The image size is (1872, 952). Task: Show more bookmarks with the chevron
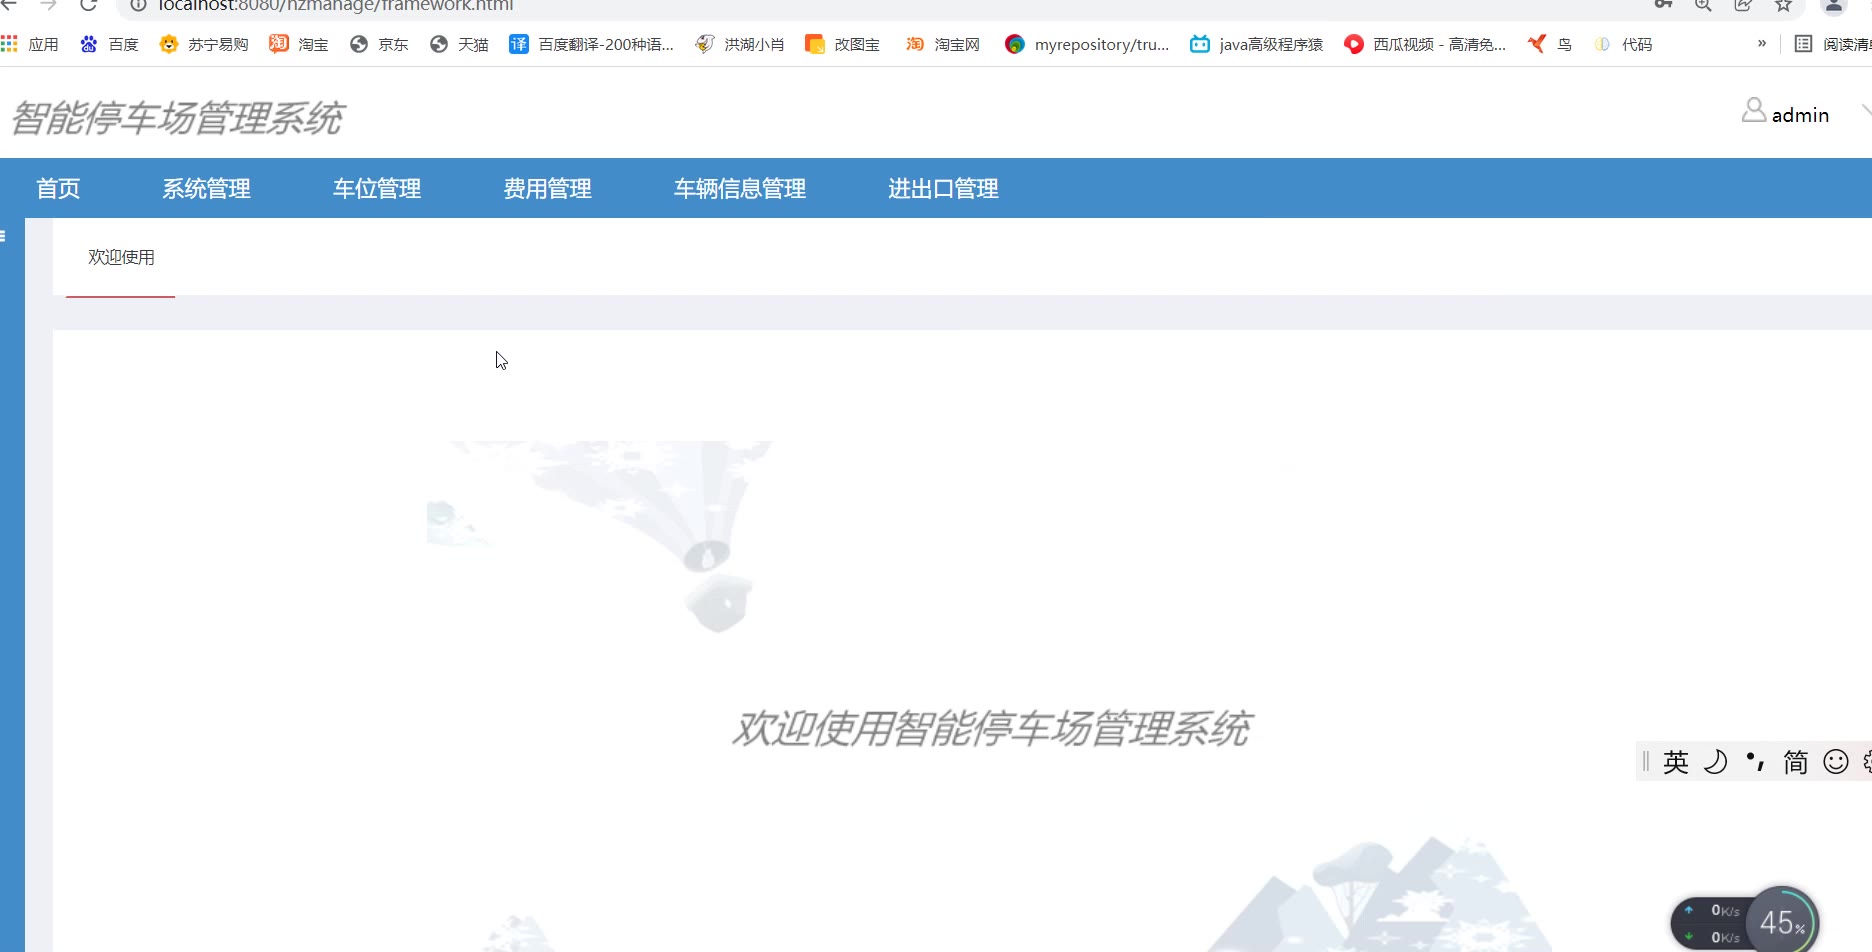(x=1762, y=43)
